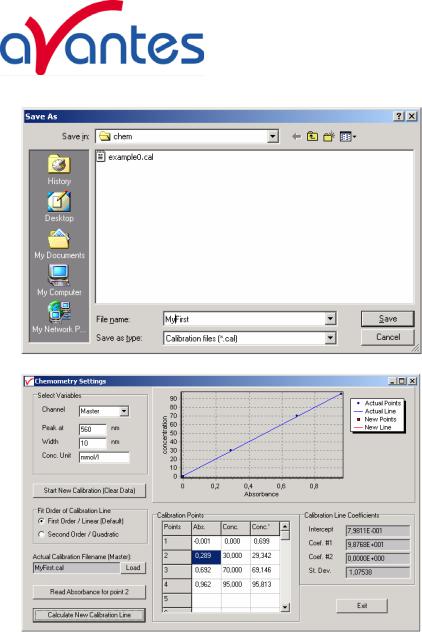This screenshot has width=422, height=632.
Task: Click Calculate New Calibration Line
Action: point(89,615)
